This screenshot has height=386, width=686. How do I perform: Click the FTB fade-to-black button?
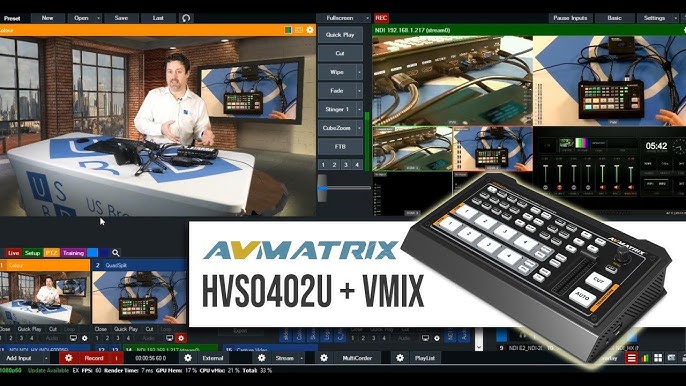(x=340, y=147)
